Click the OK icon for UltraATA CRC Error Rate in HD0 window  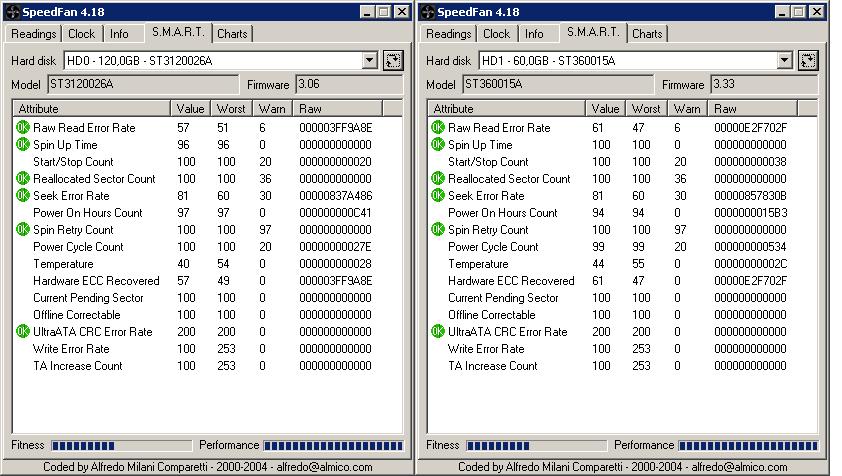pos(23,331)
